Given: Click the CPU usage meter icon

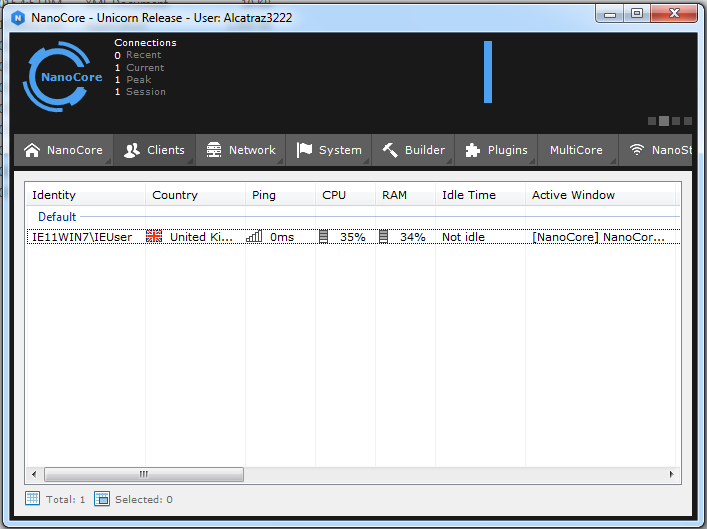Looking at the screenshot, I should point(323,236).
